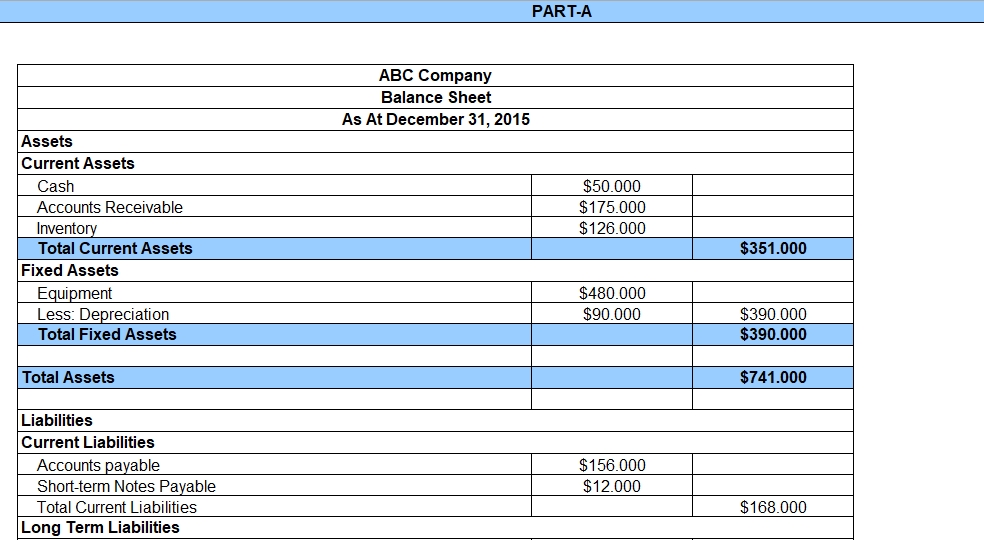Select the Balance Sheet title cell
Screen dimensions: 984x540
435,98
